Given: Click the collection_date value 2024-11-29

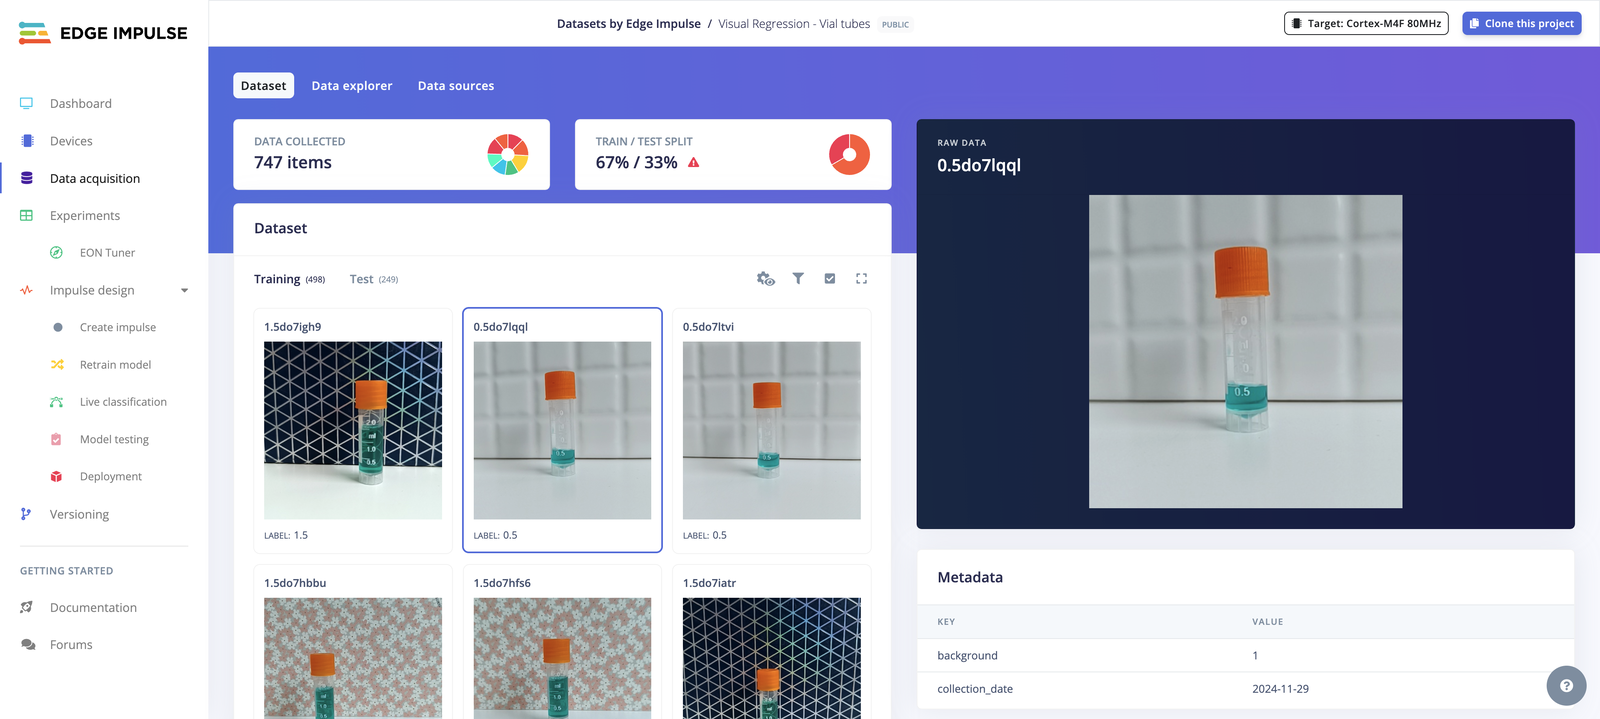Looking at the screenshot, I should pos(1280,689).
